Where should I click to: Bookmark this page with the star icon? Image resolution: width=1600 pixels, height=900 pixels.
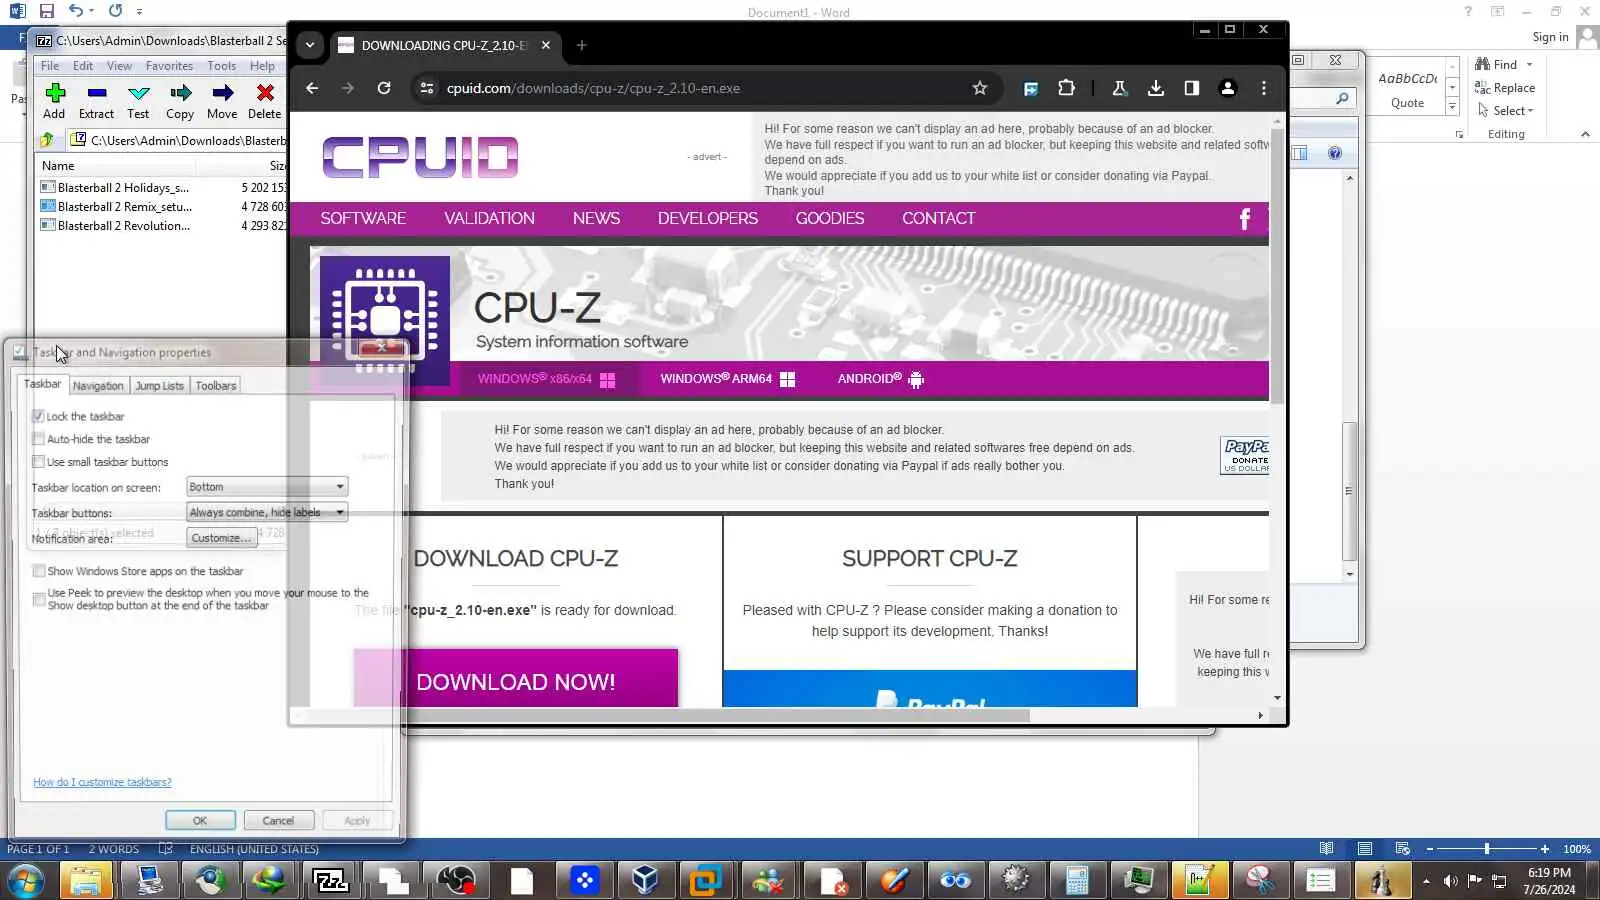[x=980, y=88]
